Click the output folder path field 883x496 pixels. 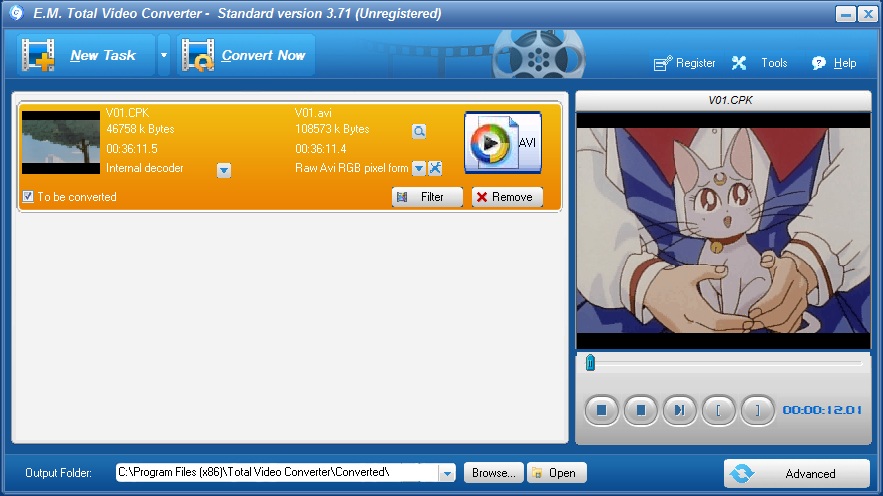click(277, 472)
